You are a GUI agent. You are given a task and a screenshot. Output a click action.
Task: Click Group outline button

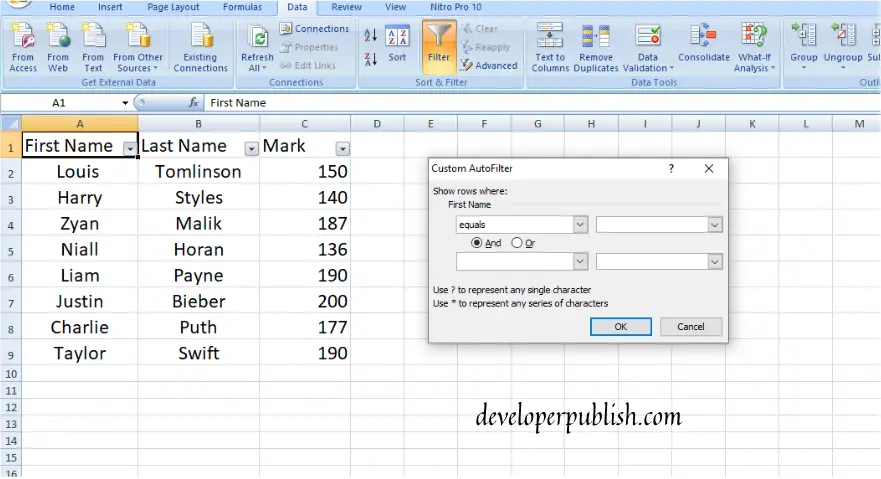pyautogui.click(x=803, y=46)
